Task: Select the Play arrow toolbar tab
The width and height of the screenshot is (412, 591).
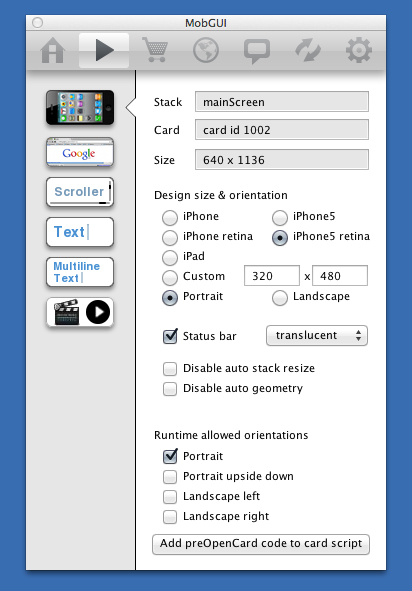Action: tap(104, 50)
